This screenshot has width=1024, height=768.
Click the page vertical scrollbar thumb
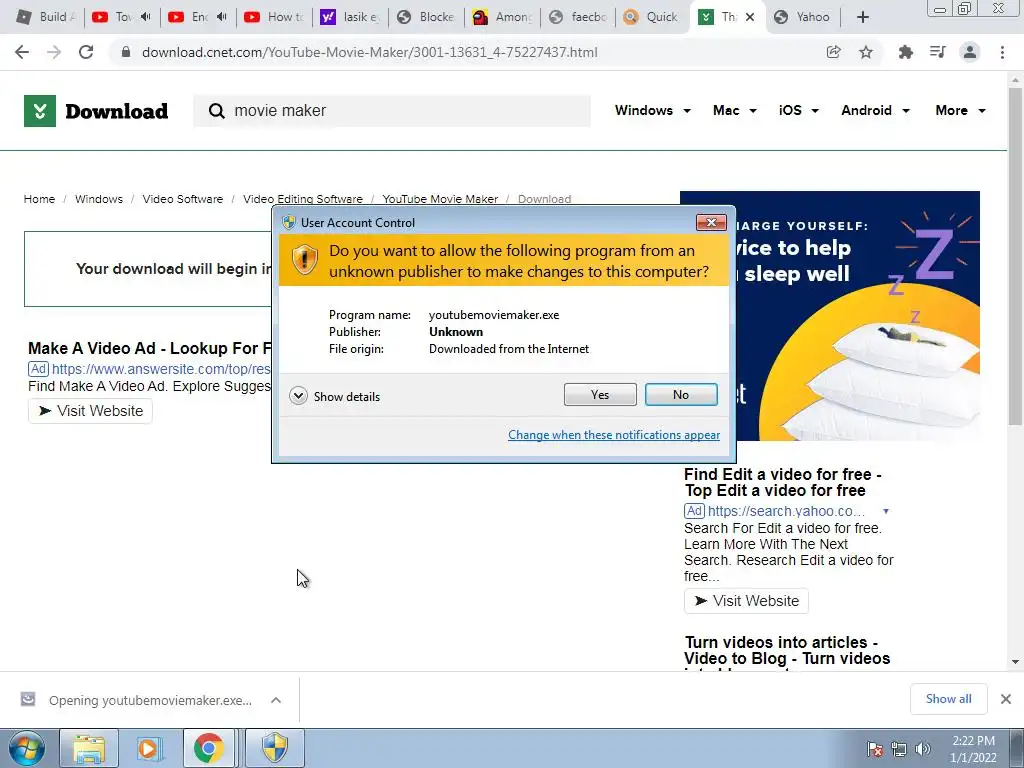(1015, 255)
